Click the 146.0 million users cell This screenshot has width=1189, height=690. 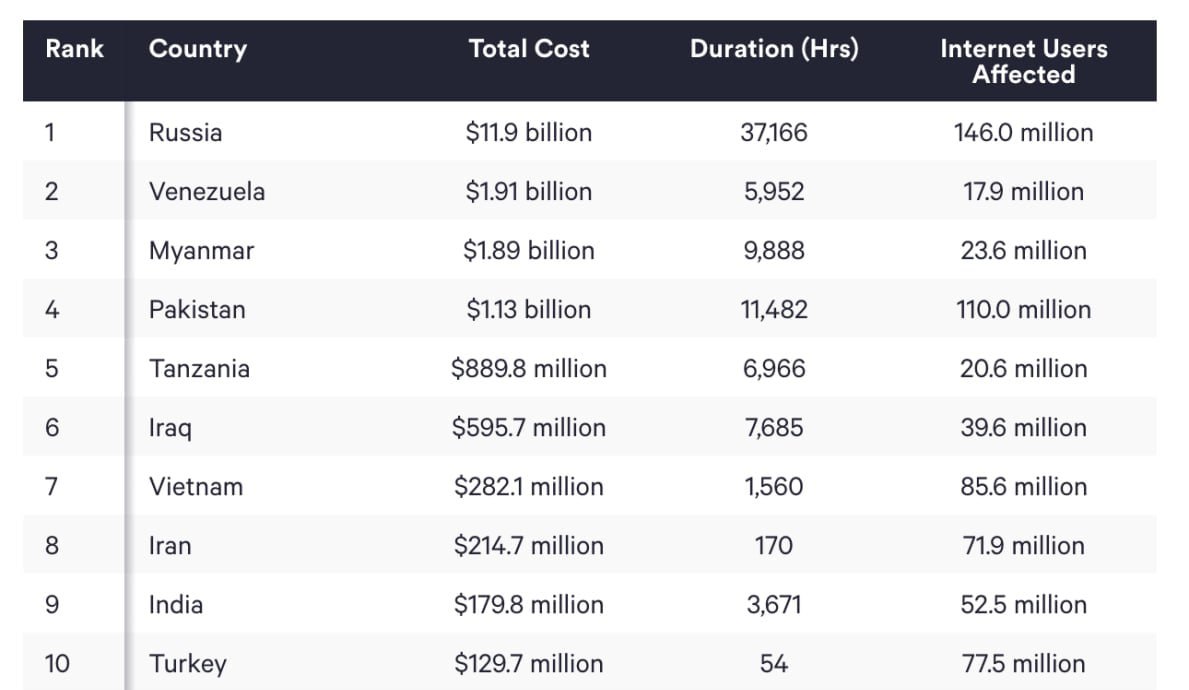1023,132
